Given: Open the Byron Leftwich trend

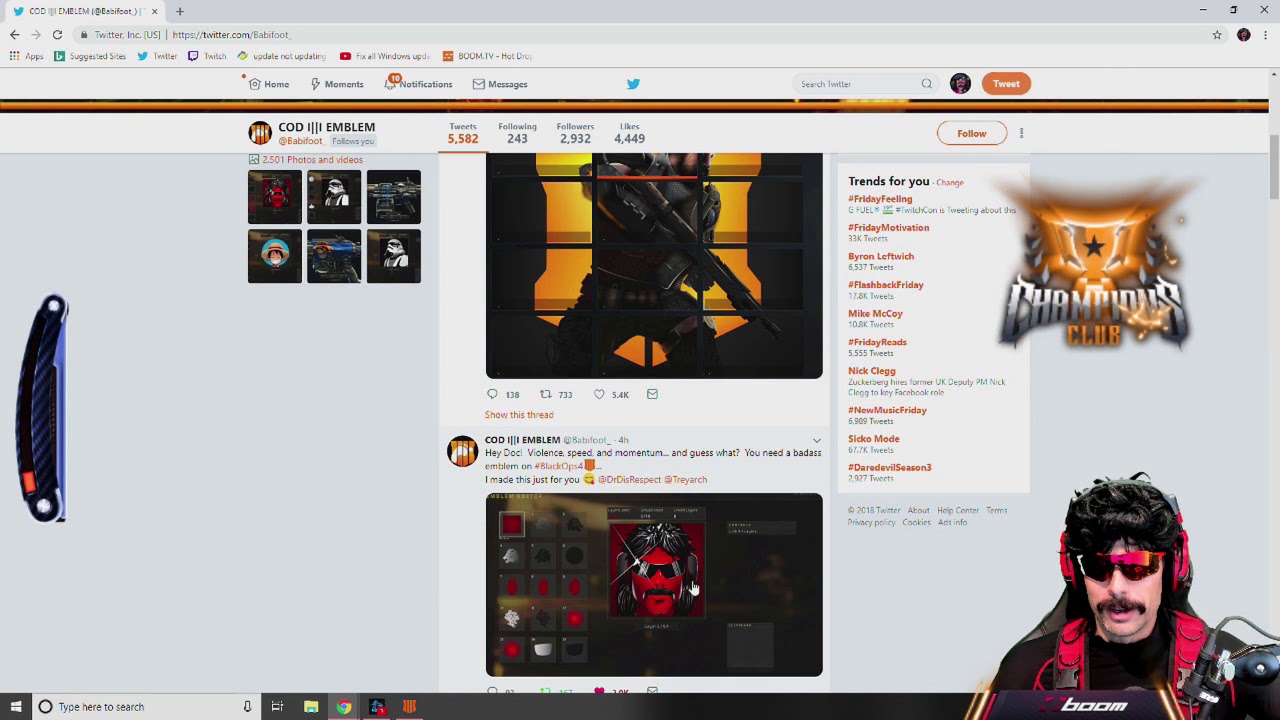Looking at the screenshot, I should (881, 256).
